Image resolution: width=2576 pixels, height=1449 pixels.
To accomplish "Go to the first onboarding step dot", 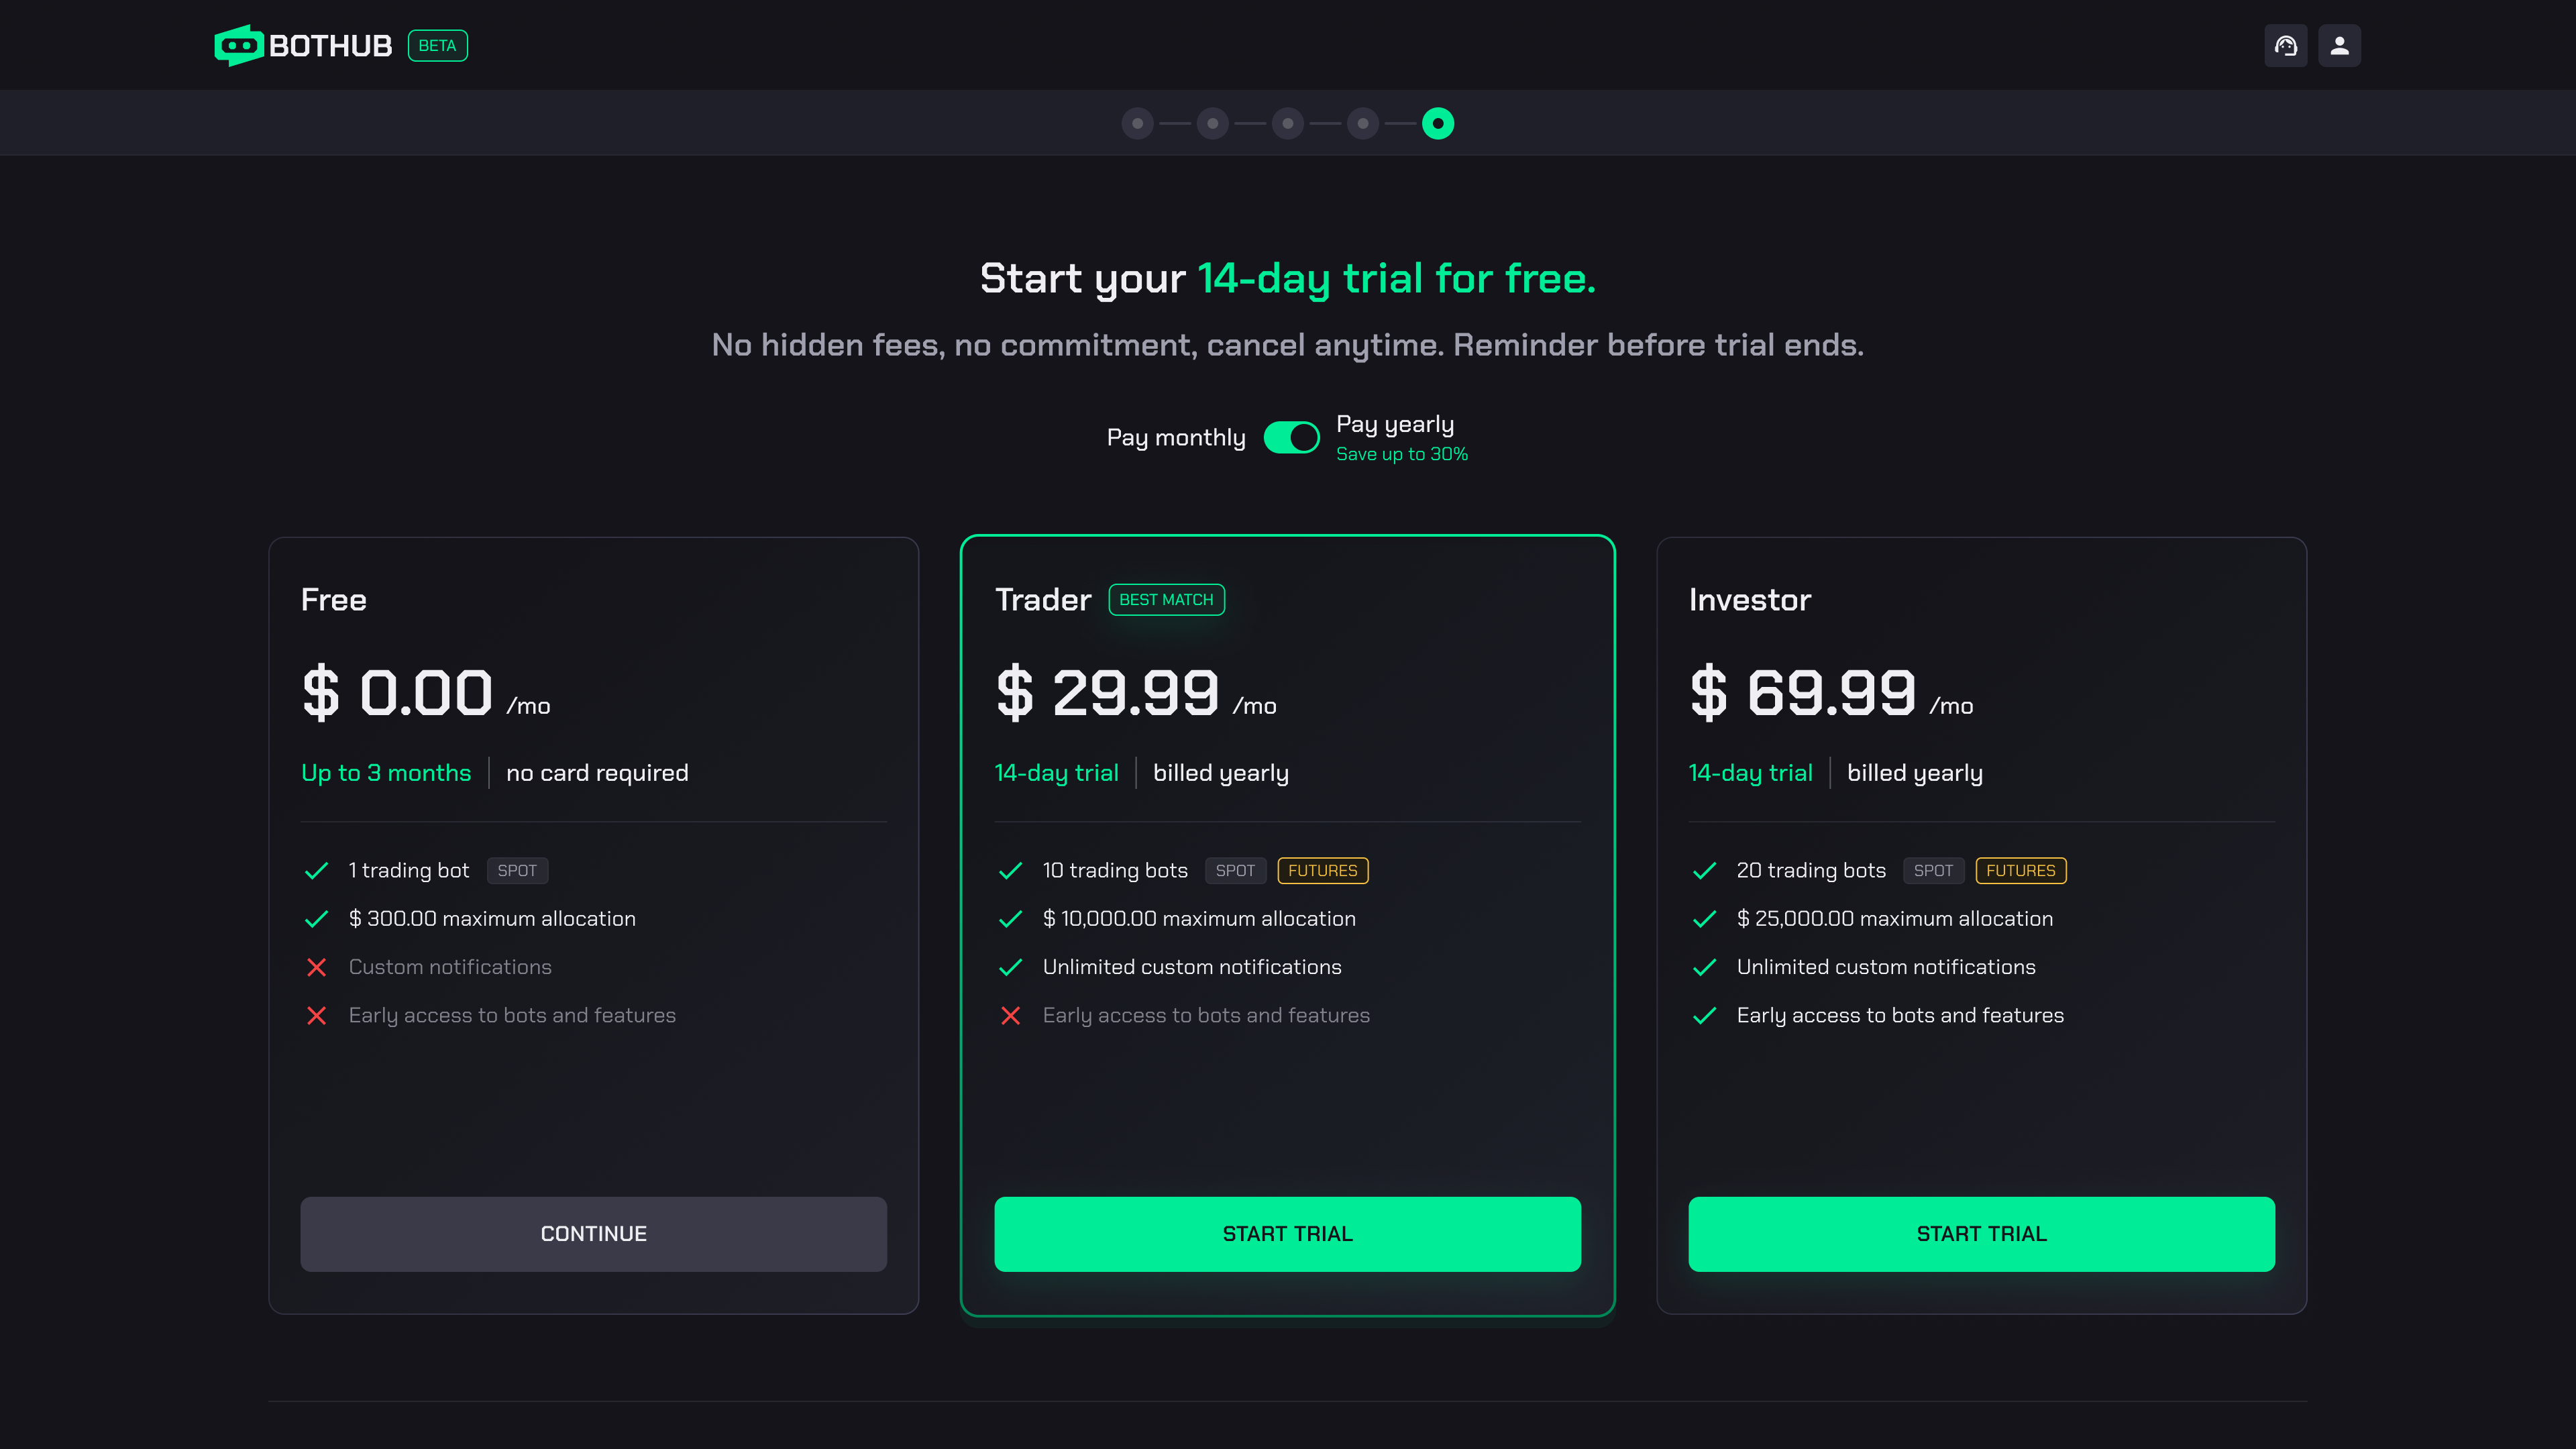I will click(x=1137, y=124).
